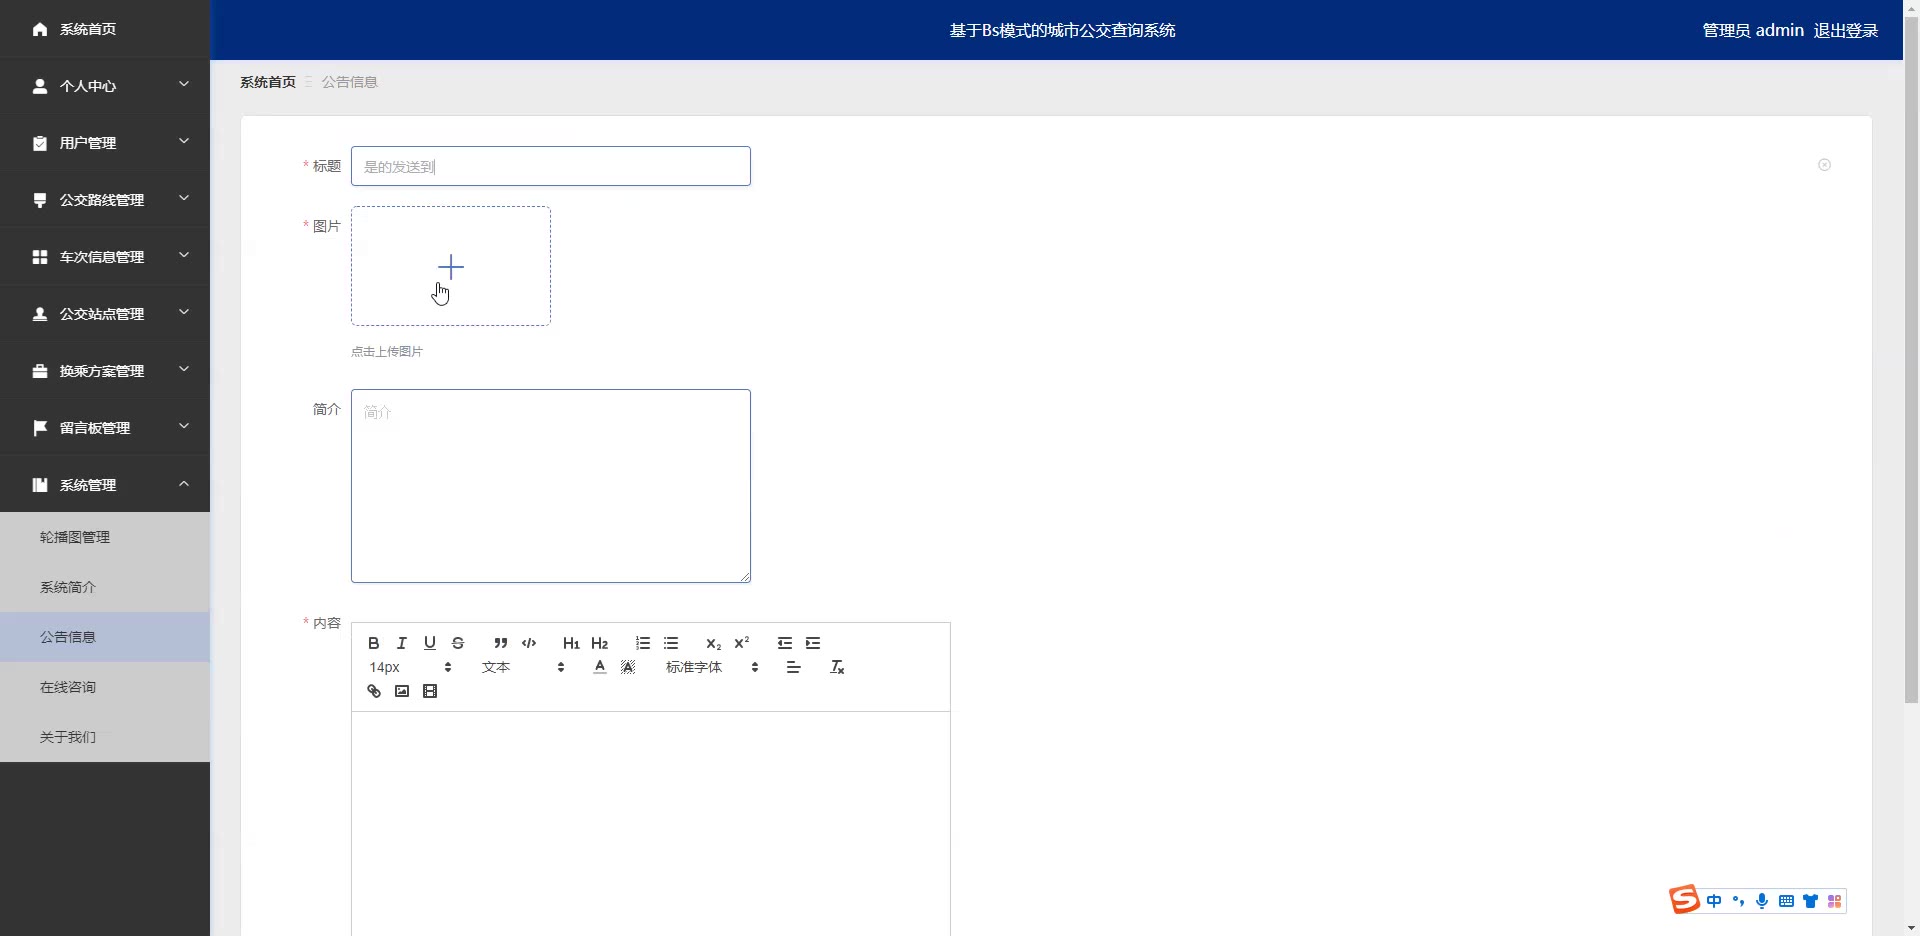Viewport: 1920px width, 936px height.
Task: Open the 标准字体 font dropdown
Action: (x=712, y=667)
